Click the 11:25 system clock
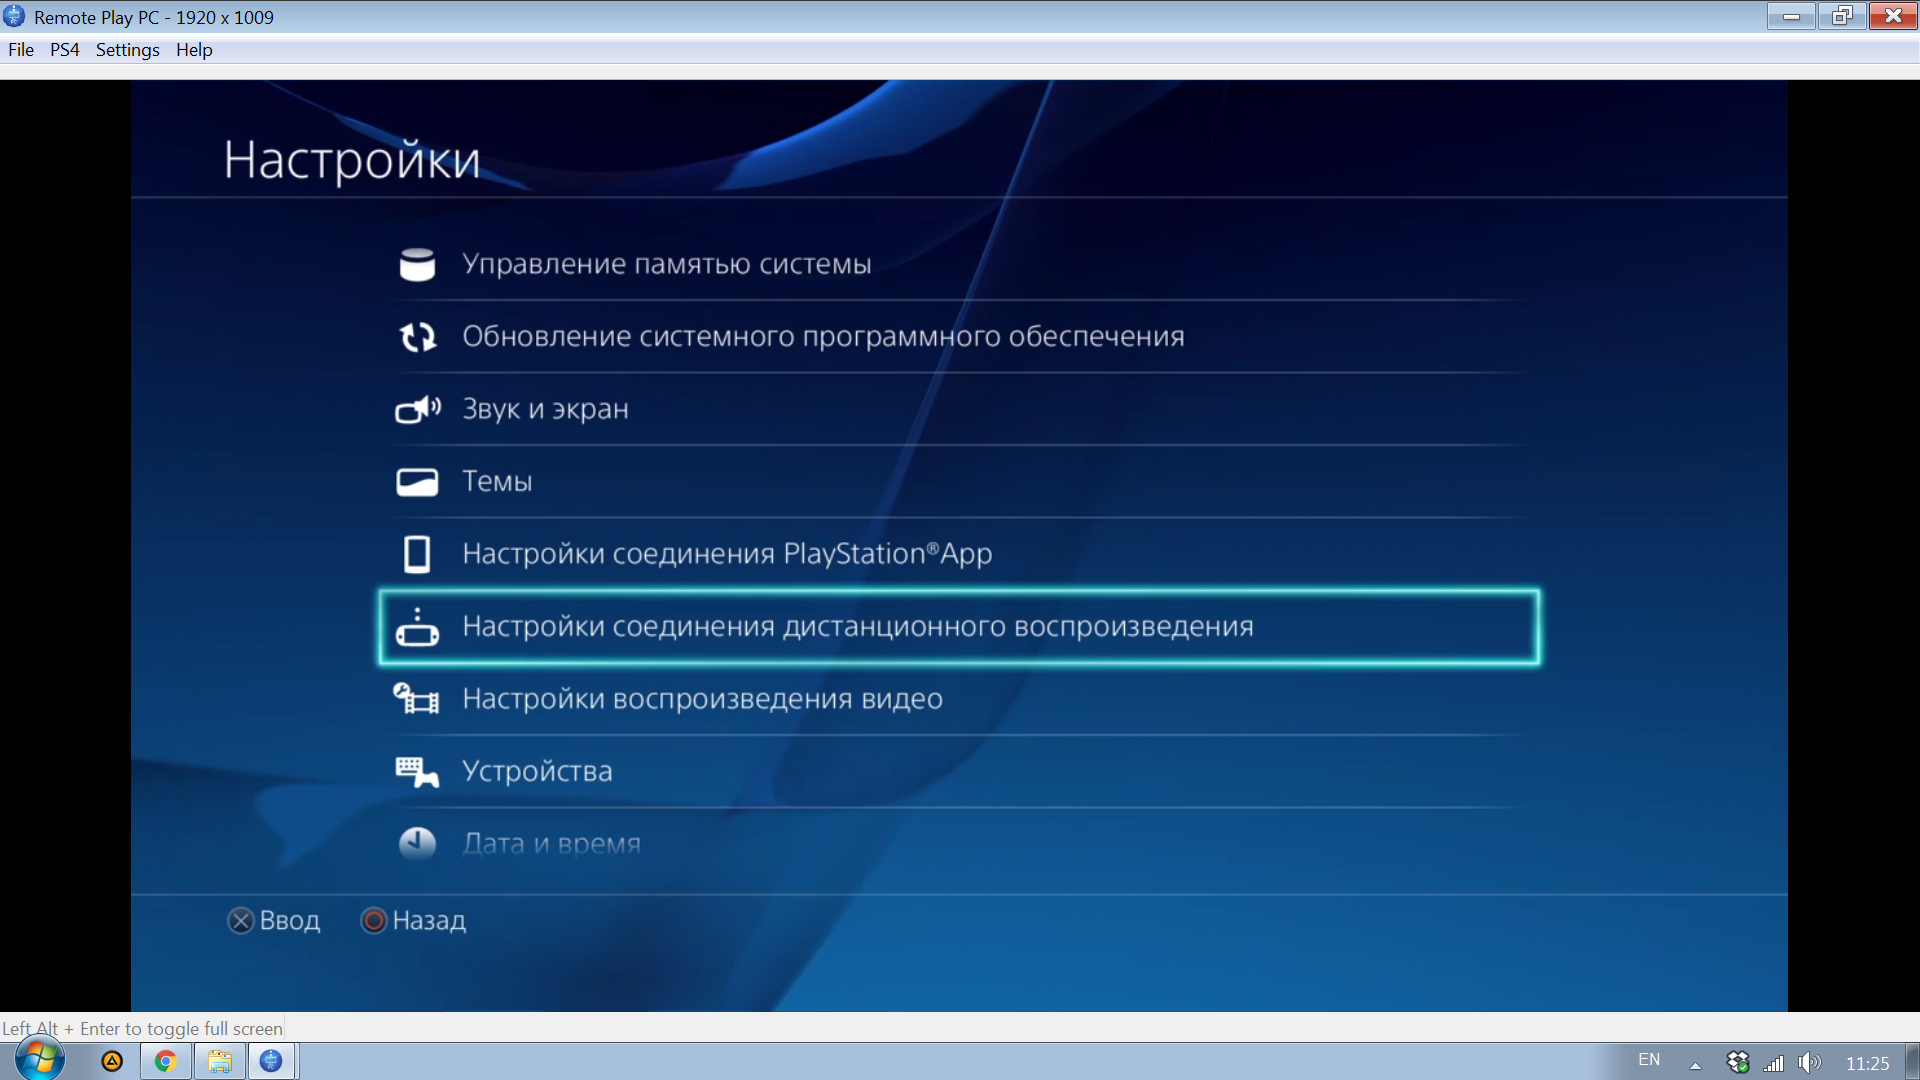This screenshot has height=1080, width=1920. (1867, 1063)
